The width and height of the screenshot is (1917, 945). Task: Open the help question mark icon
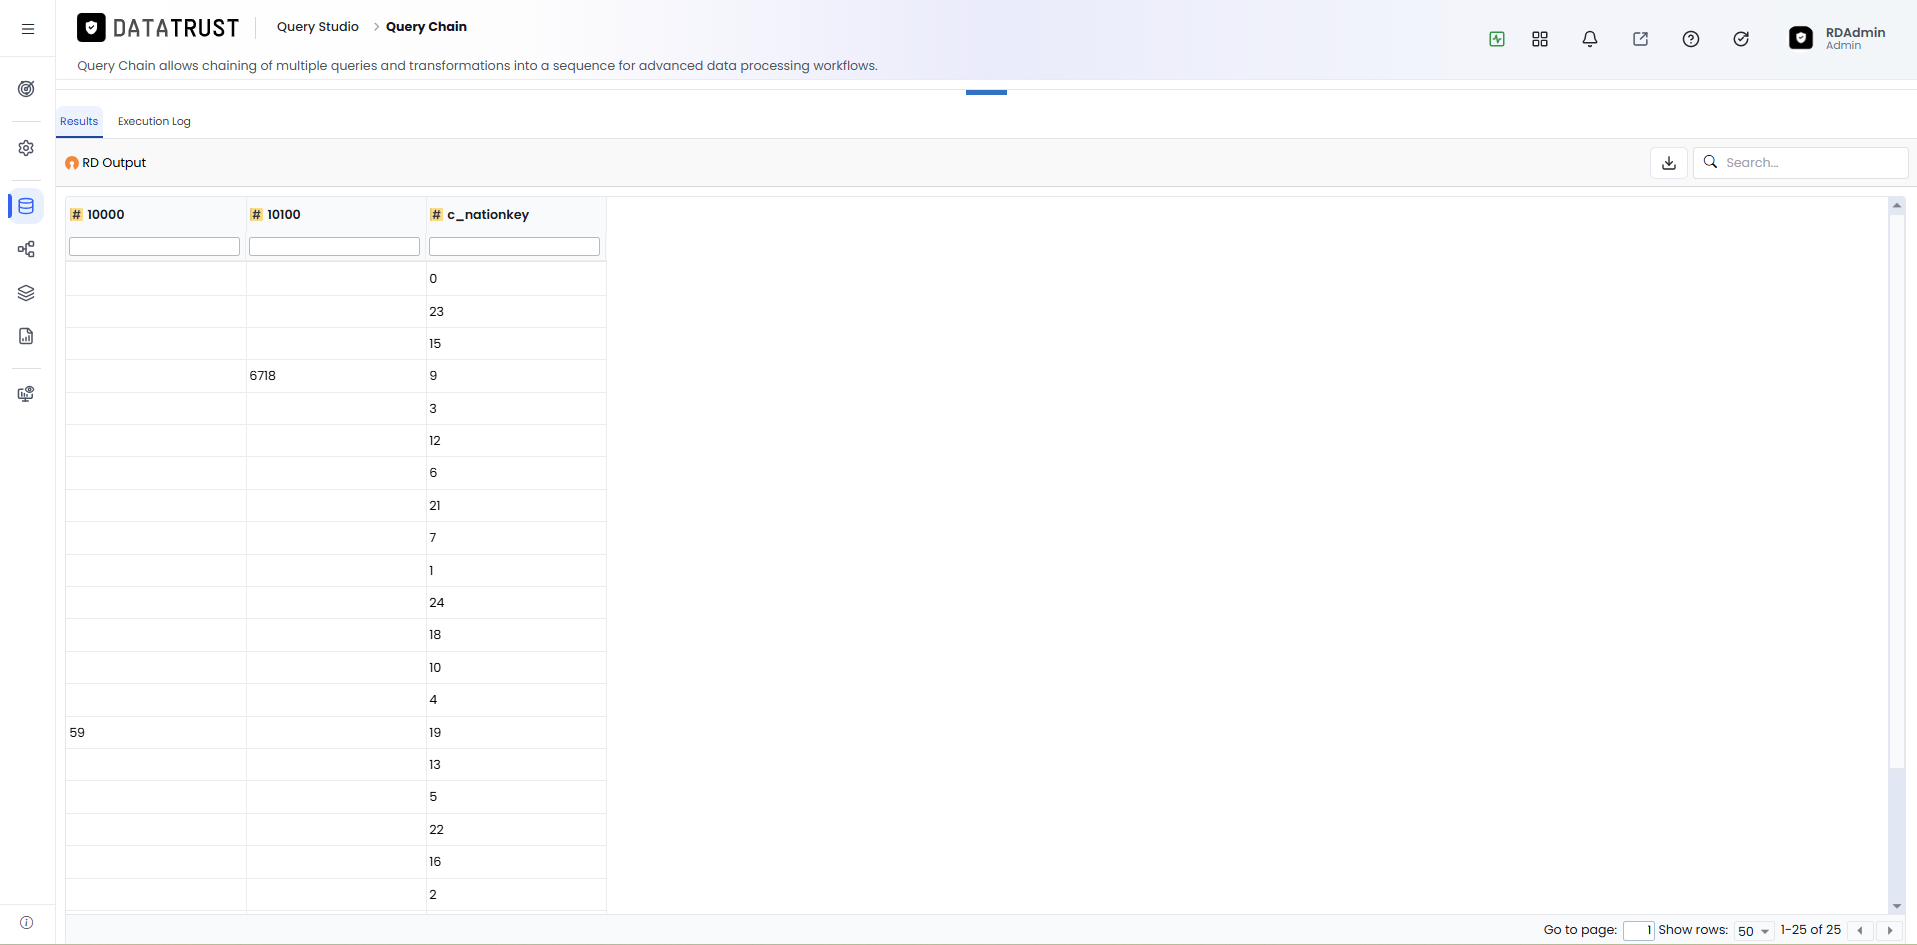click(1691, 39)
